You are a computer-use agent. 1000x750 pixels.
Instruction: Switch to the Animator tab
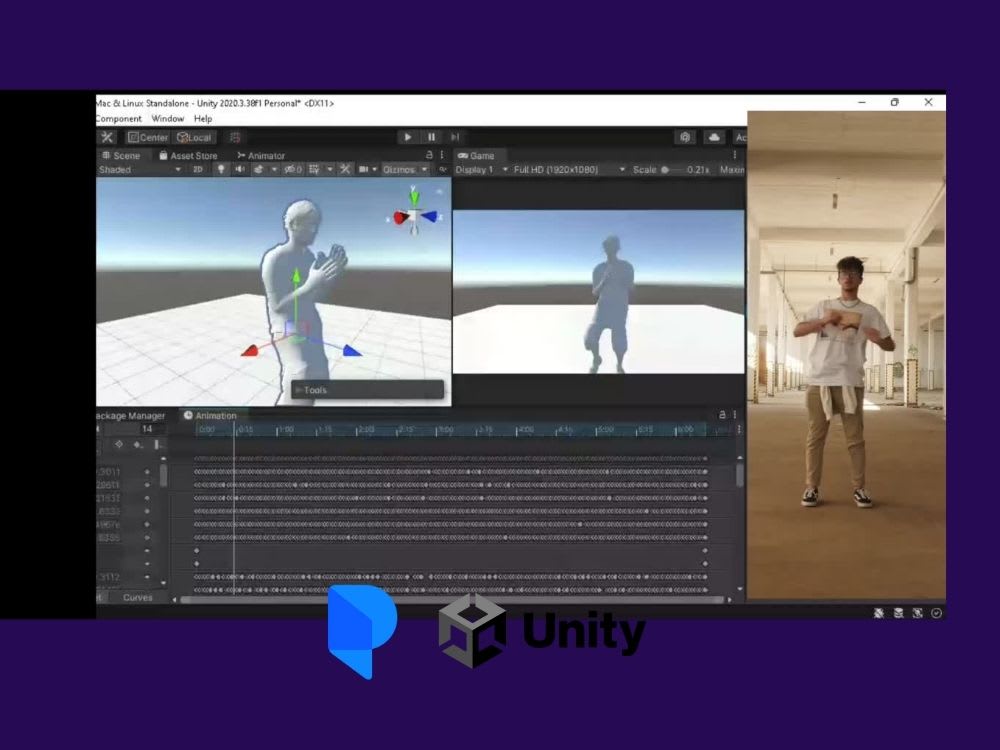pos(261,156)
